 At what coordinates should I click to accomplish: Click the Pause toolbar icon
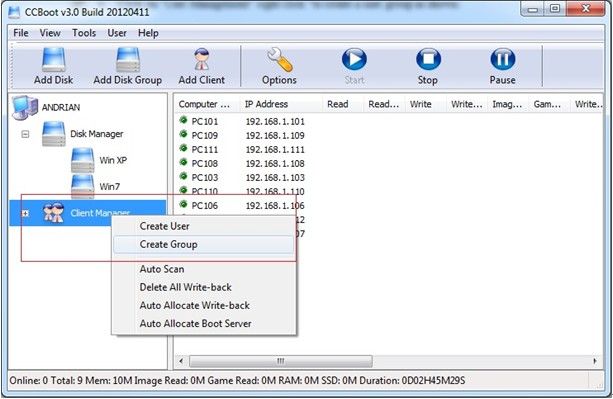503,59
